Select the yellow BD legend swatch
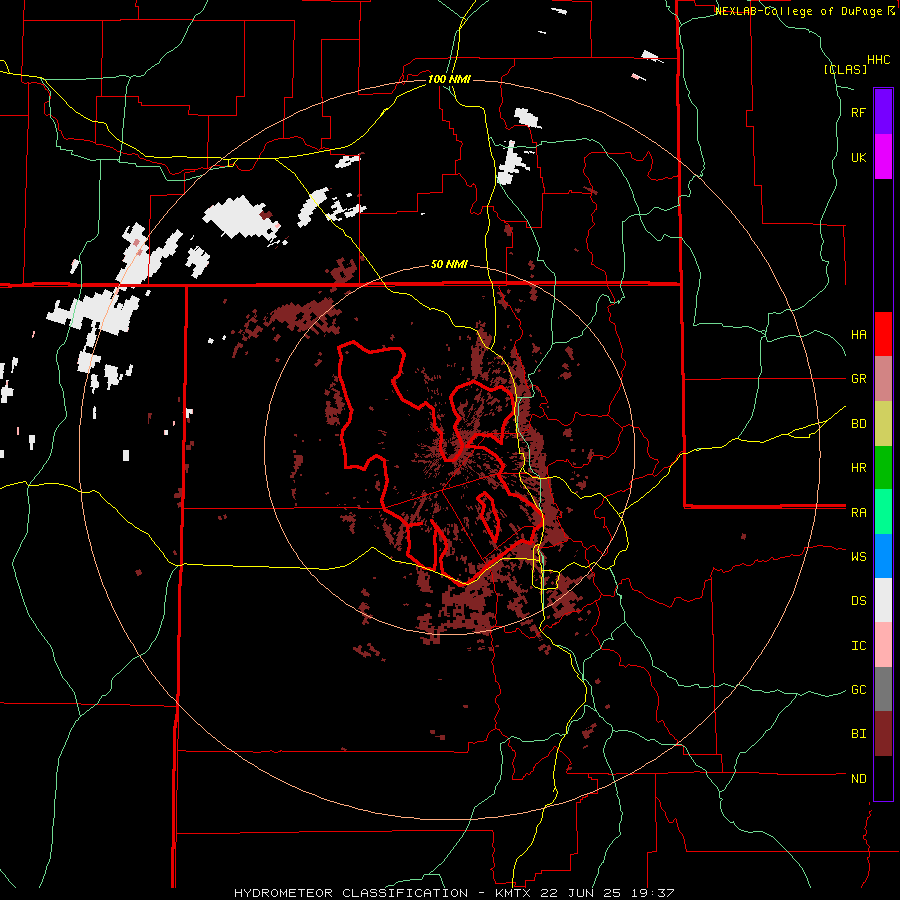900x900 pixels. coord(883,424)
